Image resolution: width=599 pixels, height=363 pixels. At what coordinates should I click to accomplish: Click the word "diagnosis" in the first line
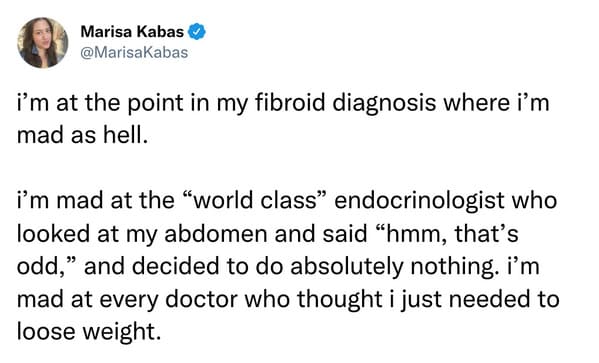pos(384,103)
